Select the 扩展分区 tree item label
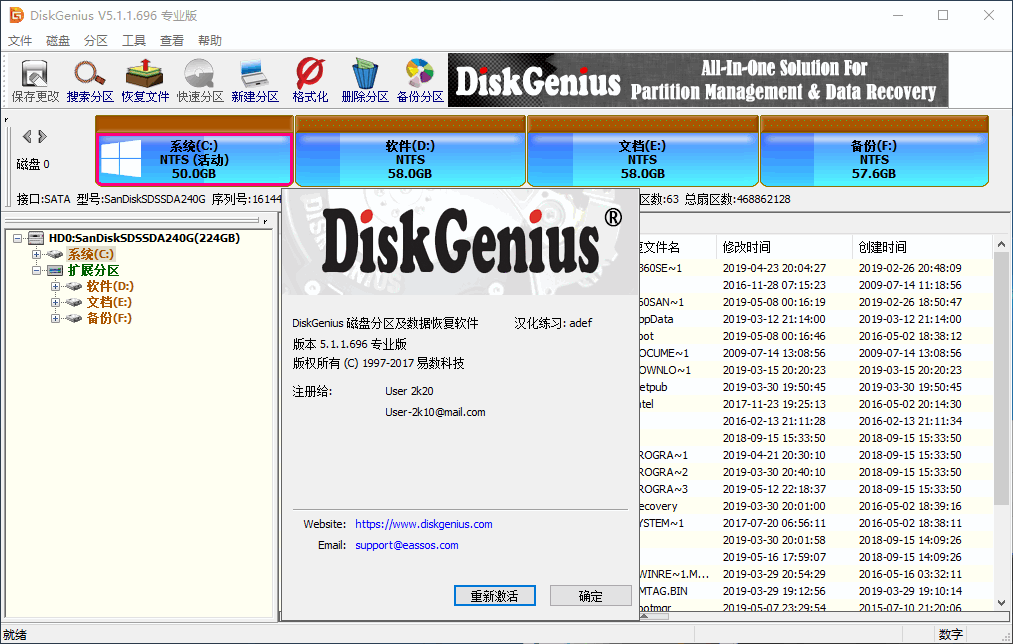Image resolution: width=1013 pixels, height=644 pixels. tap(94, 271)
